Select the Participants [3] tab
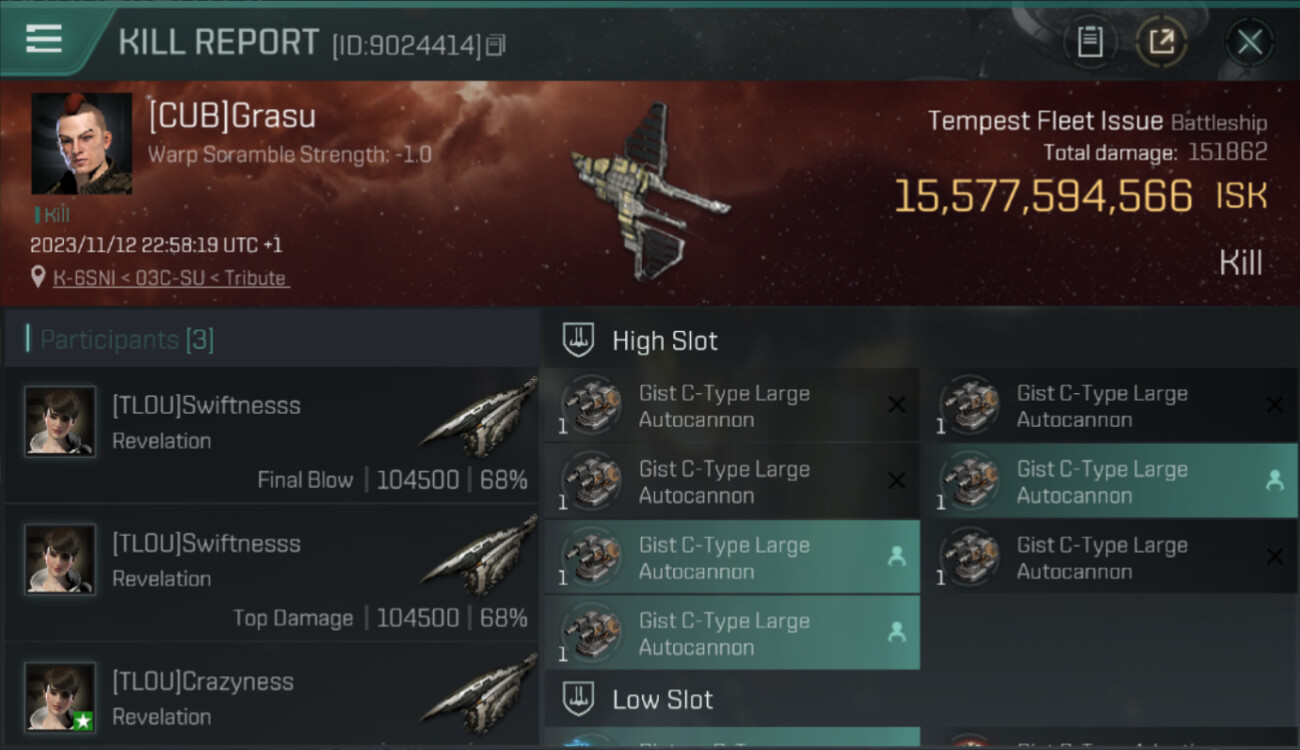1300x750 pixels. (127, 339)
